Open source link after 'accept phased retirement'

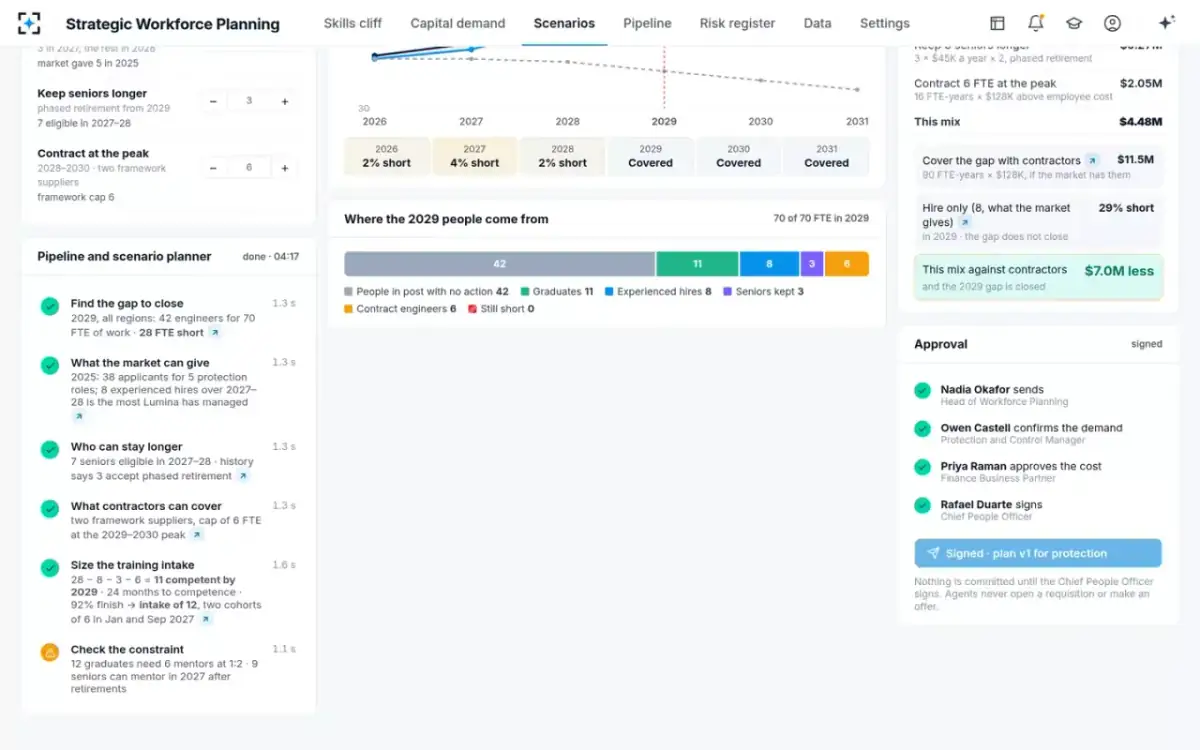point(243,477)
